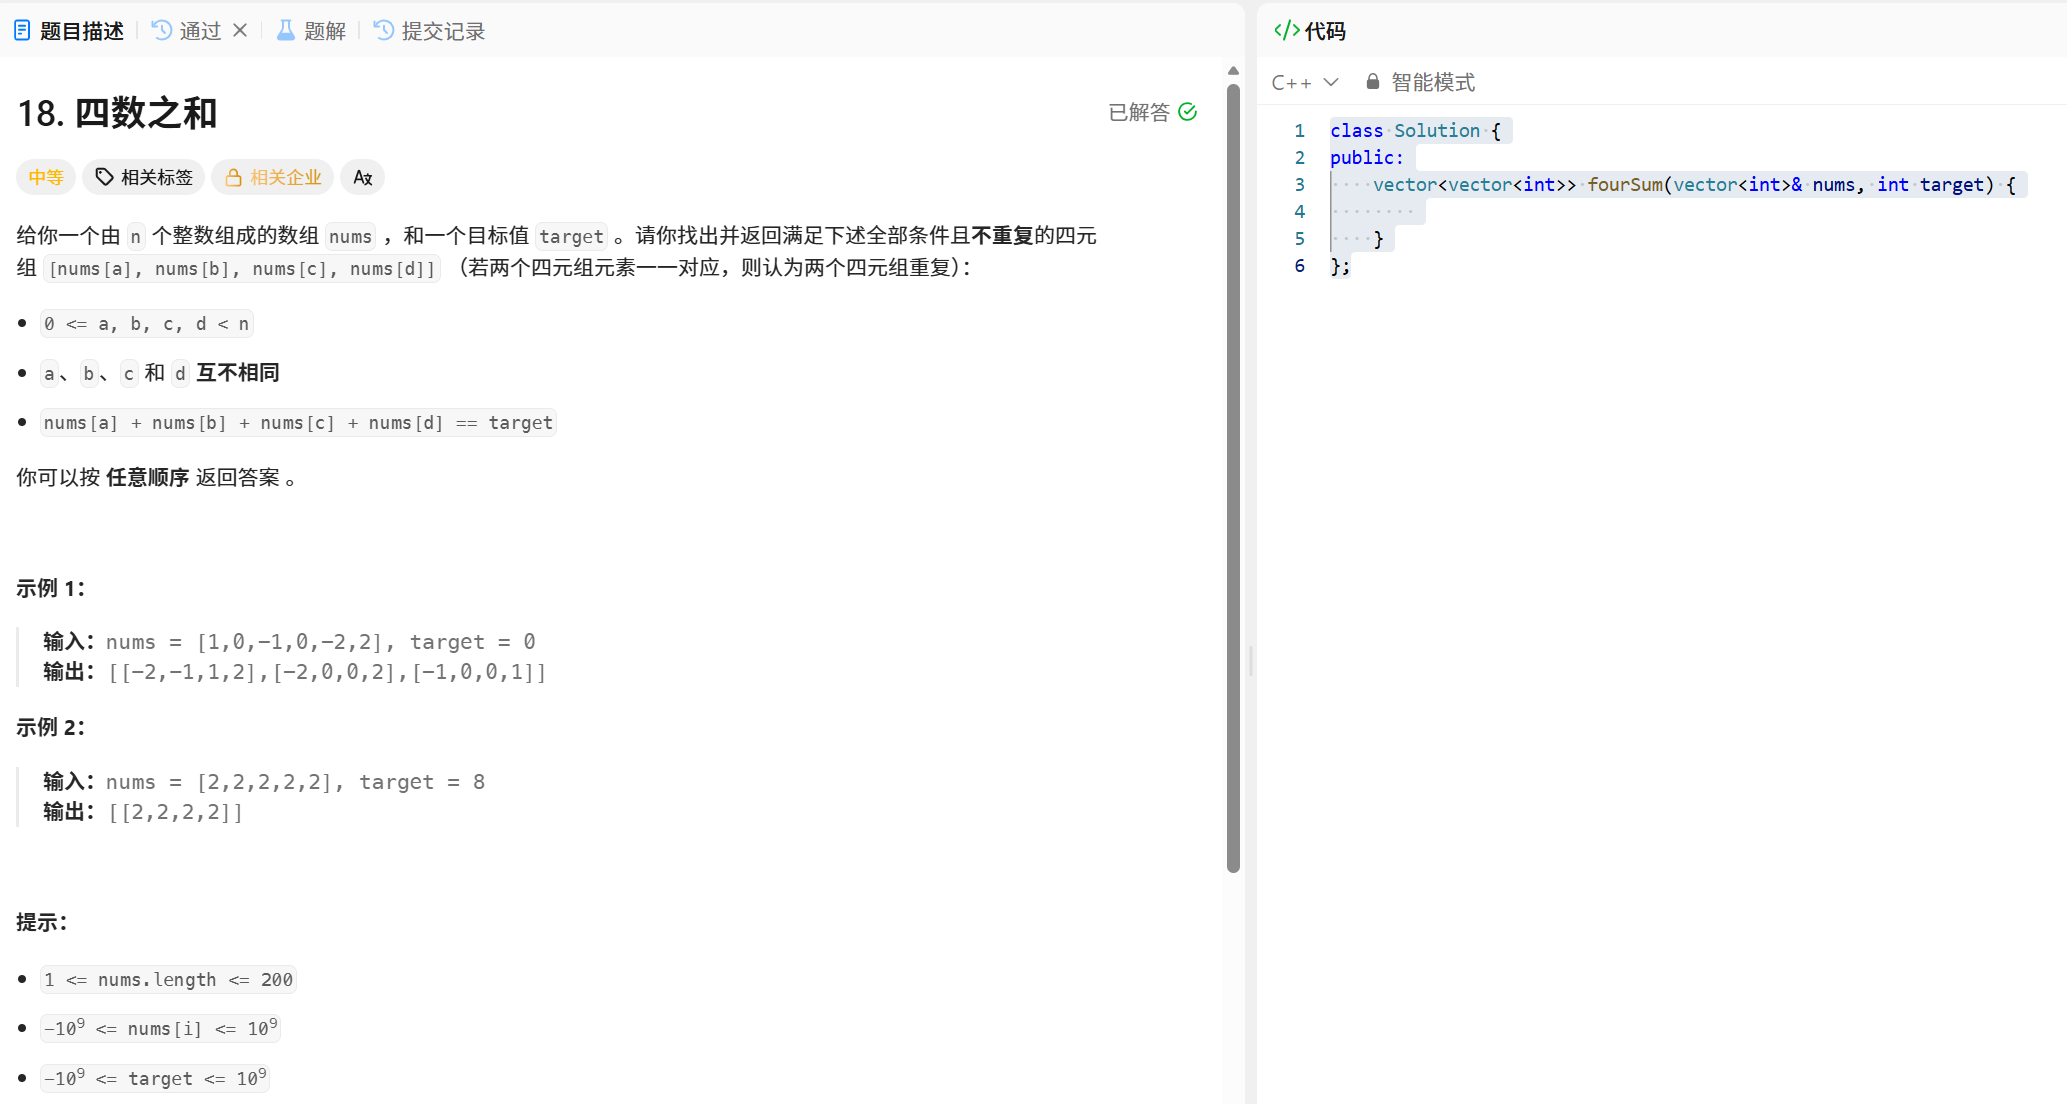
Task: Expand the C++ language dropdown
Action: click(x=1292, y=83)
